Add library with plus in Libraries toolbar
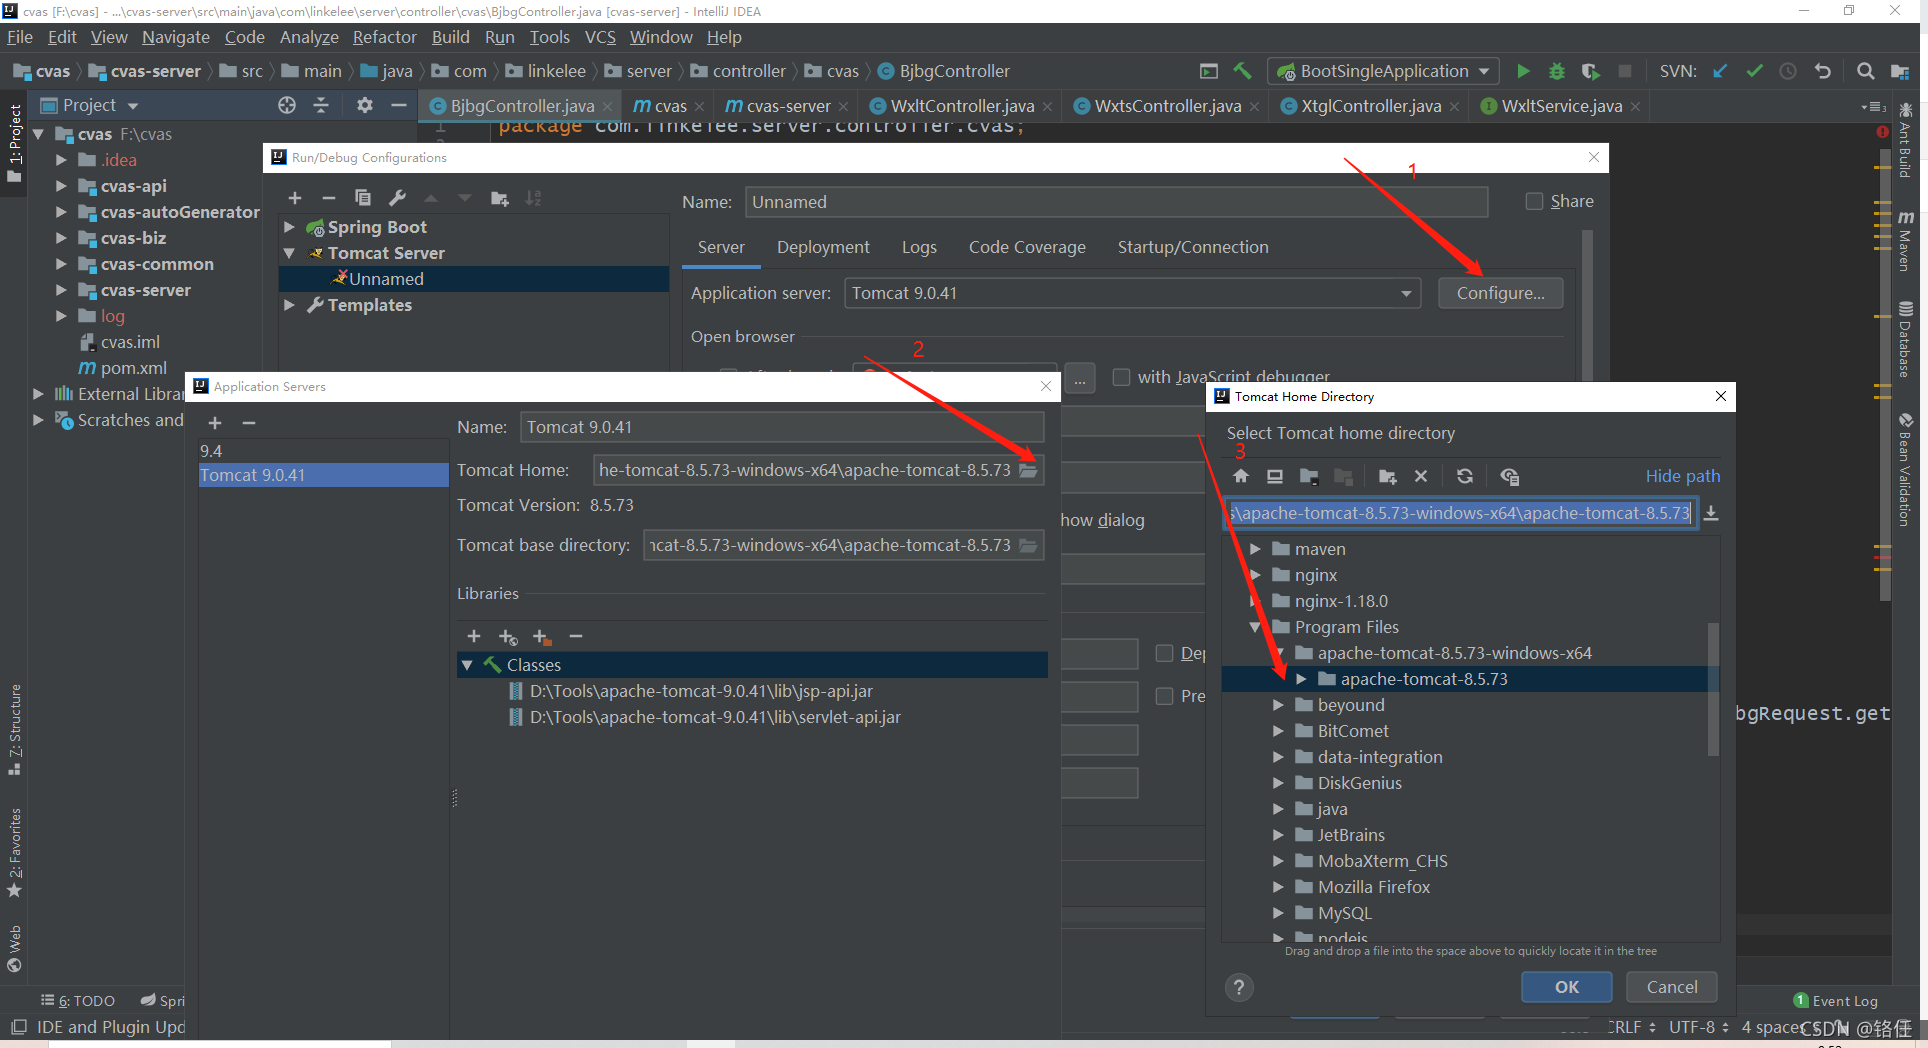The height and width of the screenshot is (1048, 1928). pyautogui.click(x=474, y=636)
